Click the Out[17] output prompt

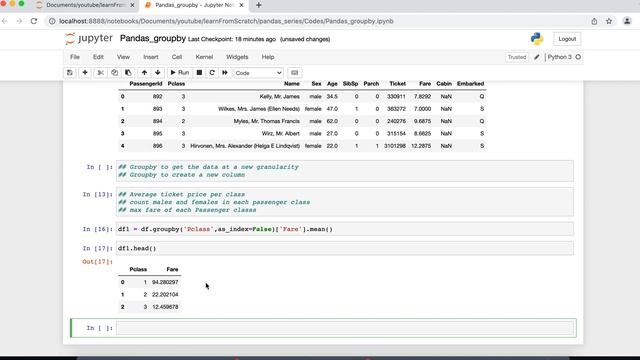(98, 262)
